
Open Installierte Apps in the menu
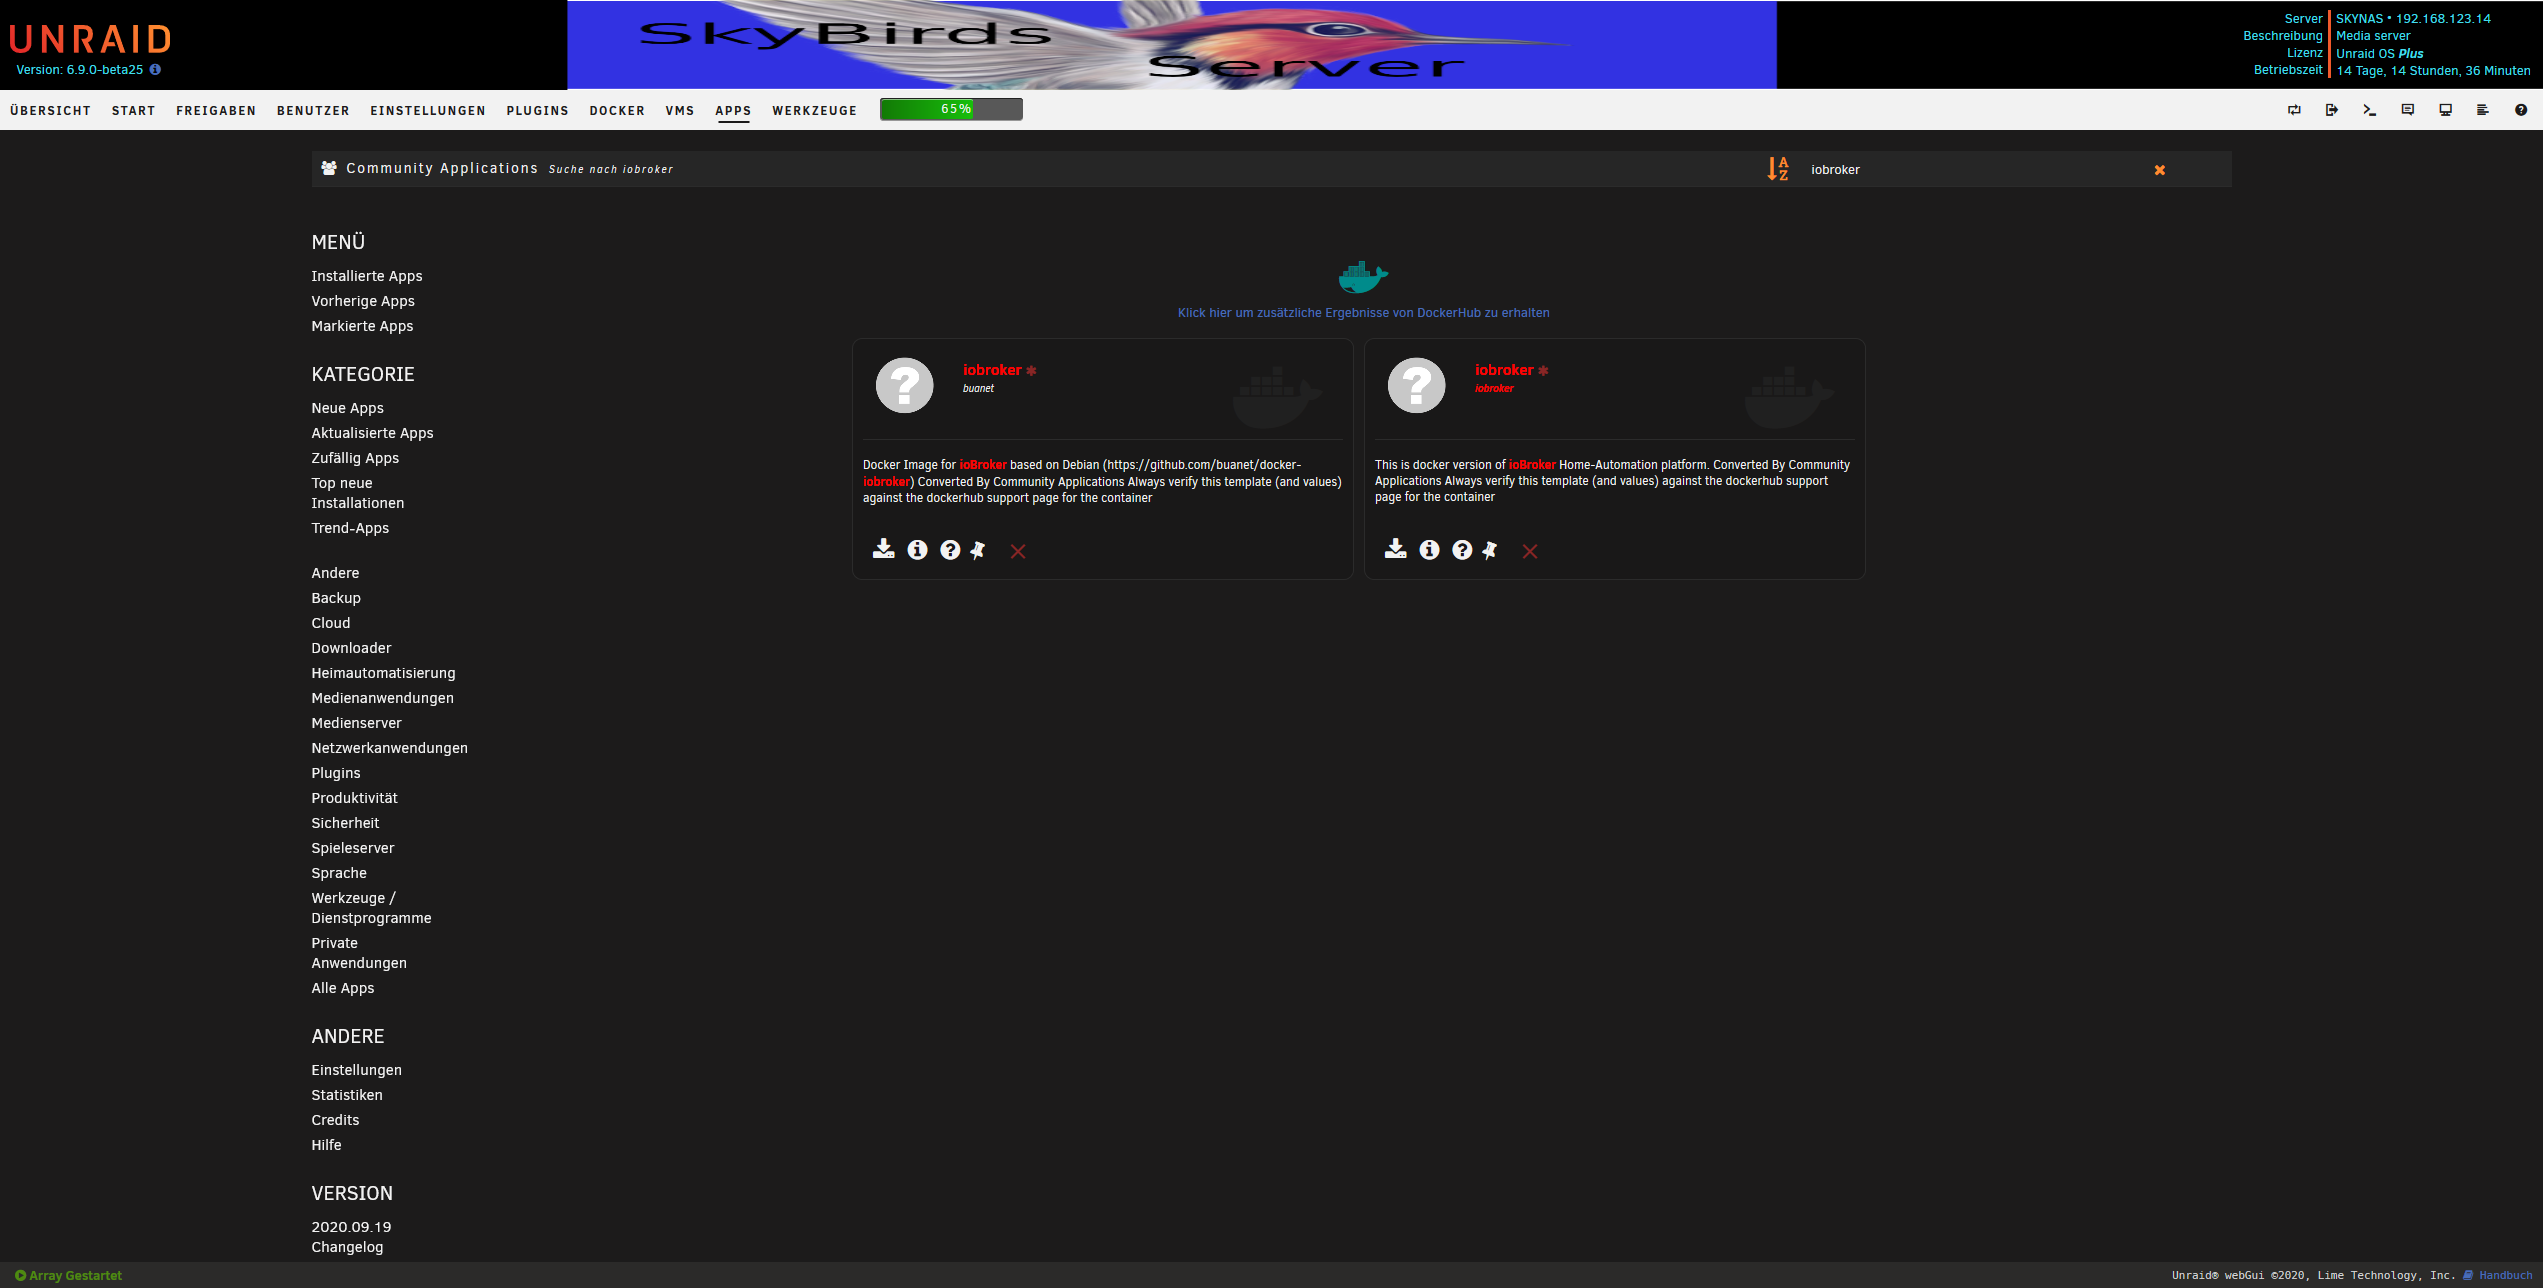pyautogui.click(x=367, y=276)
